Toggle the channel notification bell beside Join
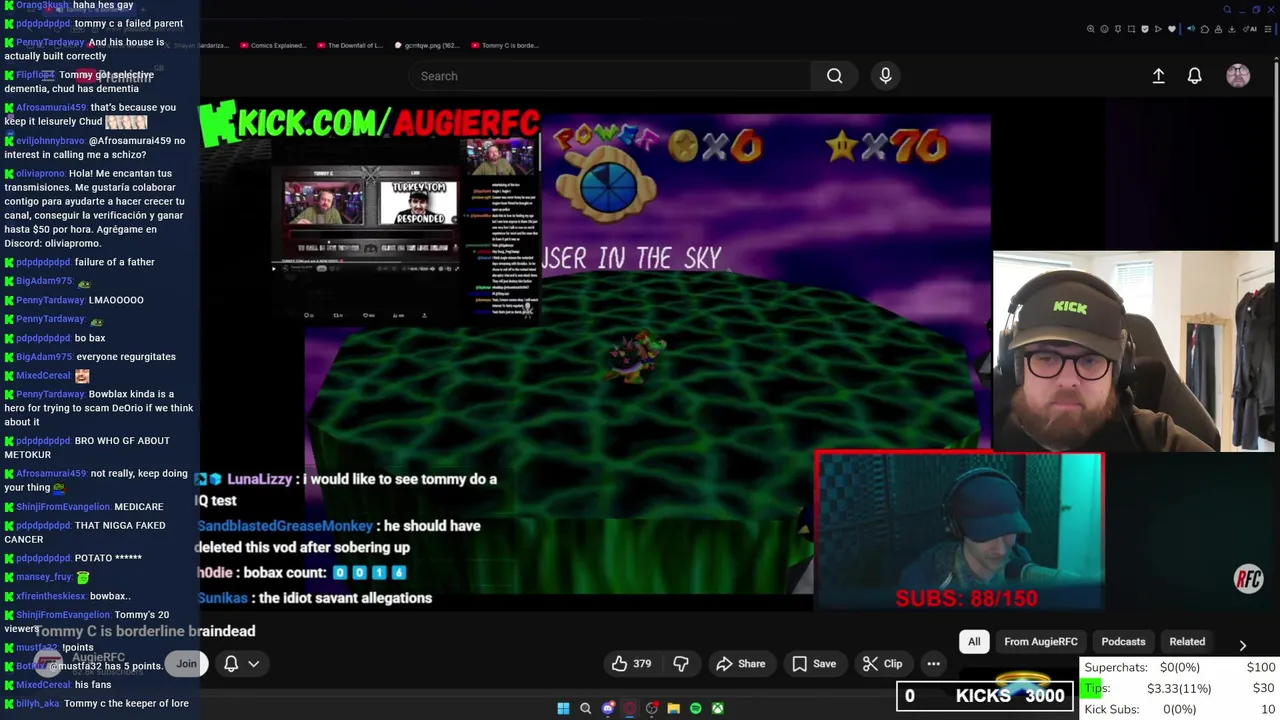Viewport: 1280px width, 720px height. coord(231,664)
